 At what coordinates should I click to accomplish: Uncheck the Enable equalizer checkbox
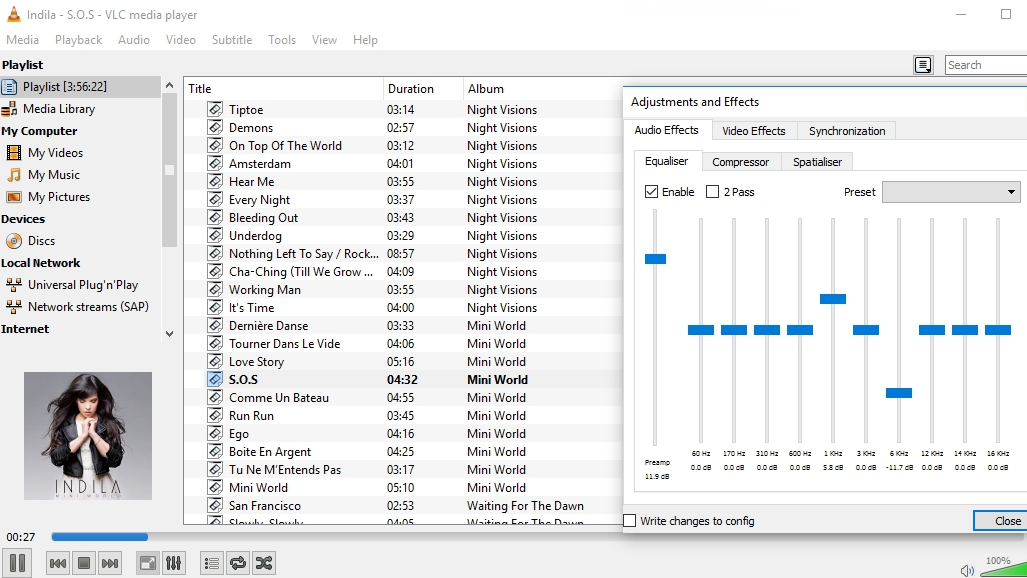click(651, 191)
